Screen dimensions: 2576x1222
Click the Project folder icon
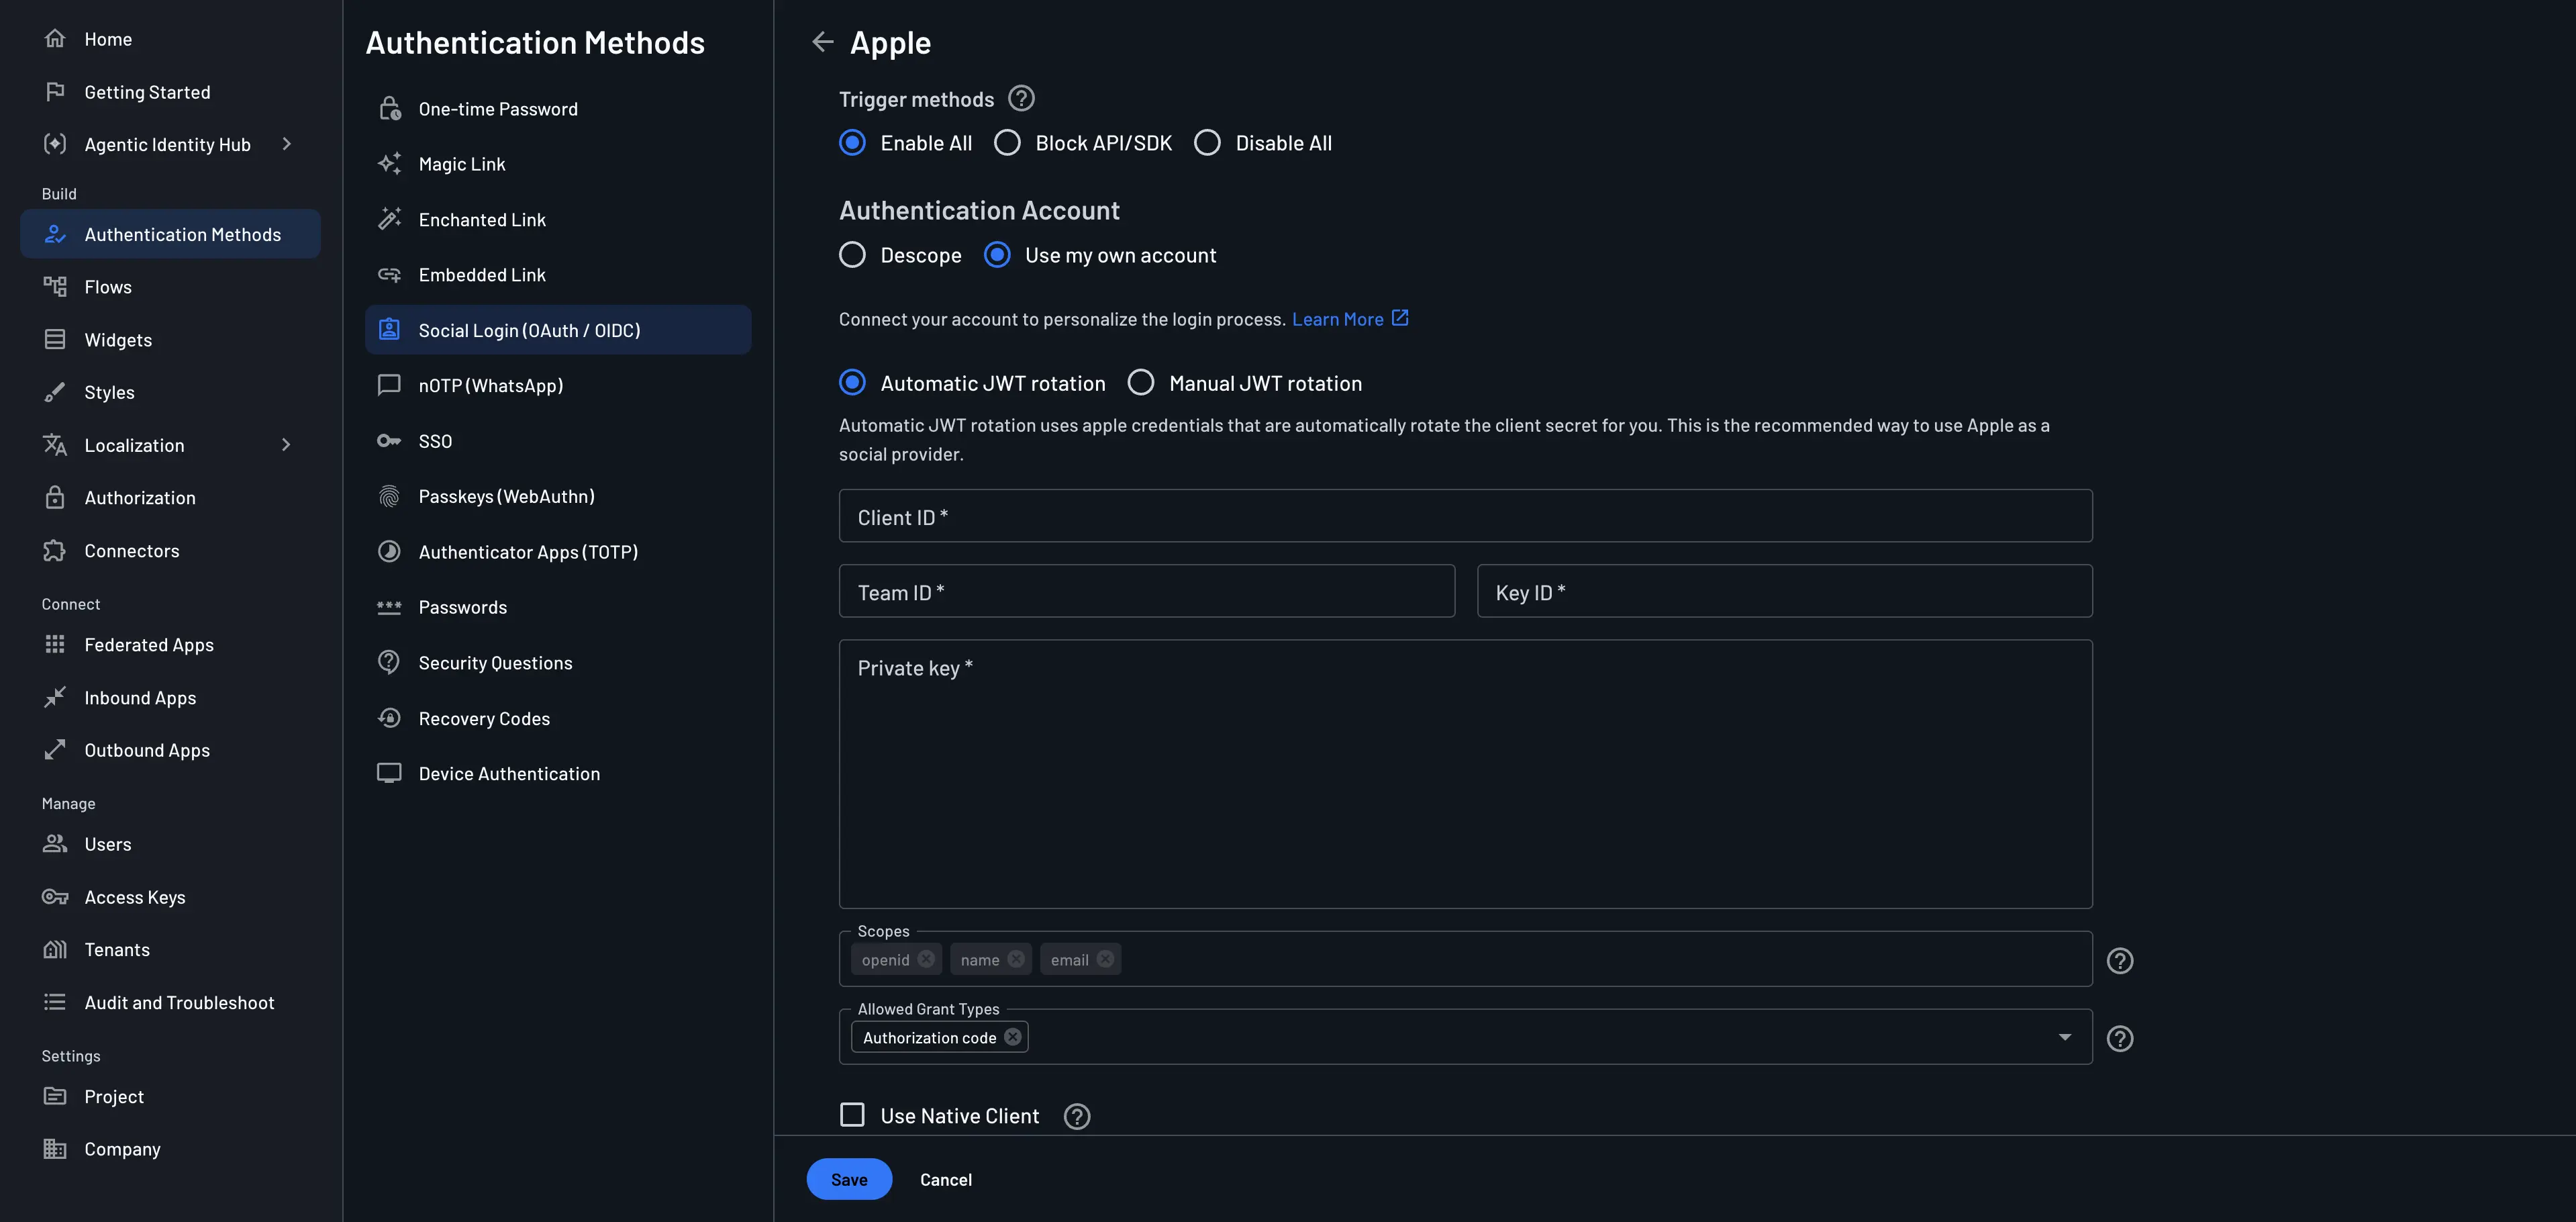pos(55,1096)
